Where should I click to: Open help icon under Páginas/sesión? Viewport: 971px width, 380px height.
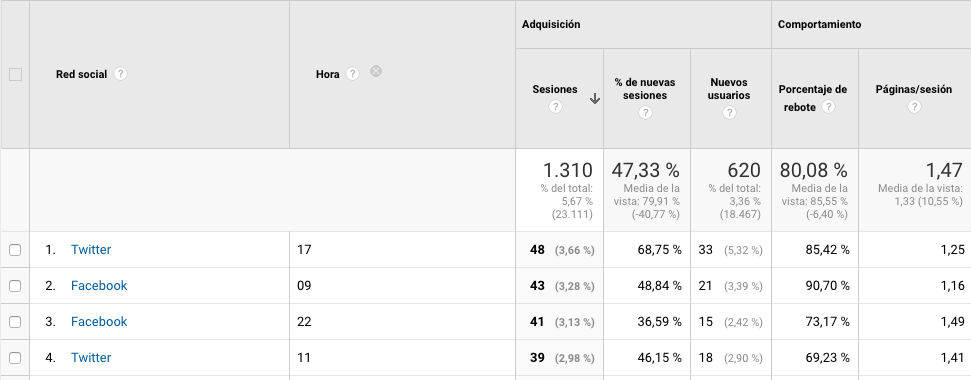914,106
